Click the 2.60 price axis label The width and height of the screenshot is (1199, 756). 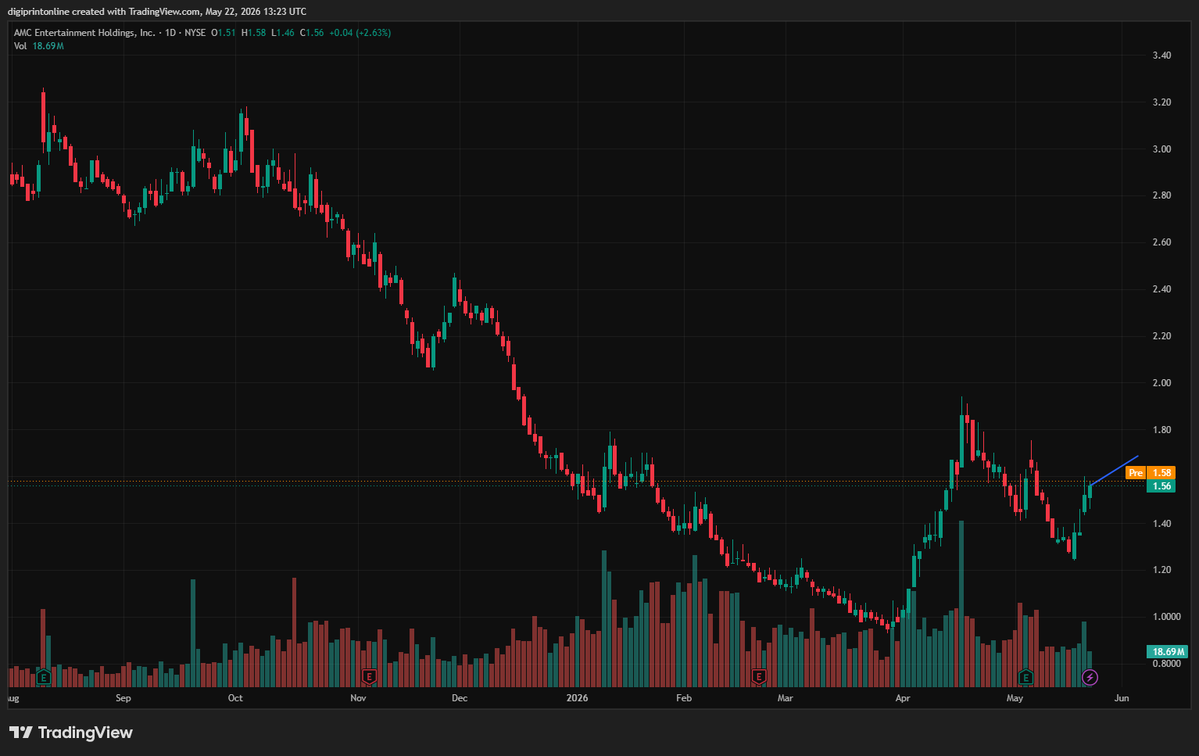1162,242
